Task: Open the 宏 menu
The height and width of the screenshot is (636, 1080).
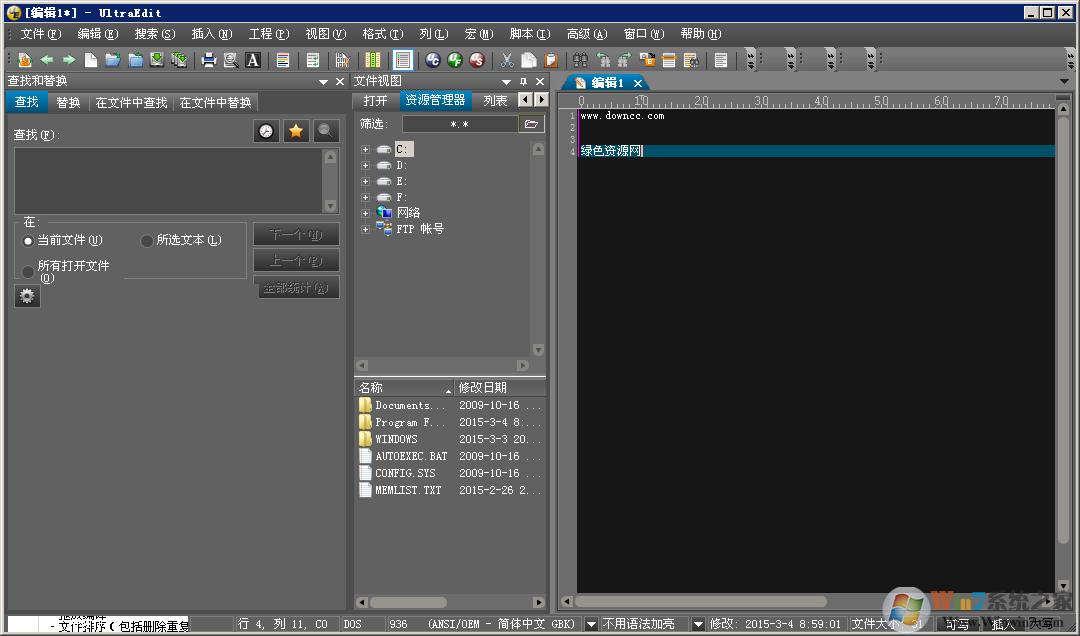Action: 479,33
